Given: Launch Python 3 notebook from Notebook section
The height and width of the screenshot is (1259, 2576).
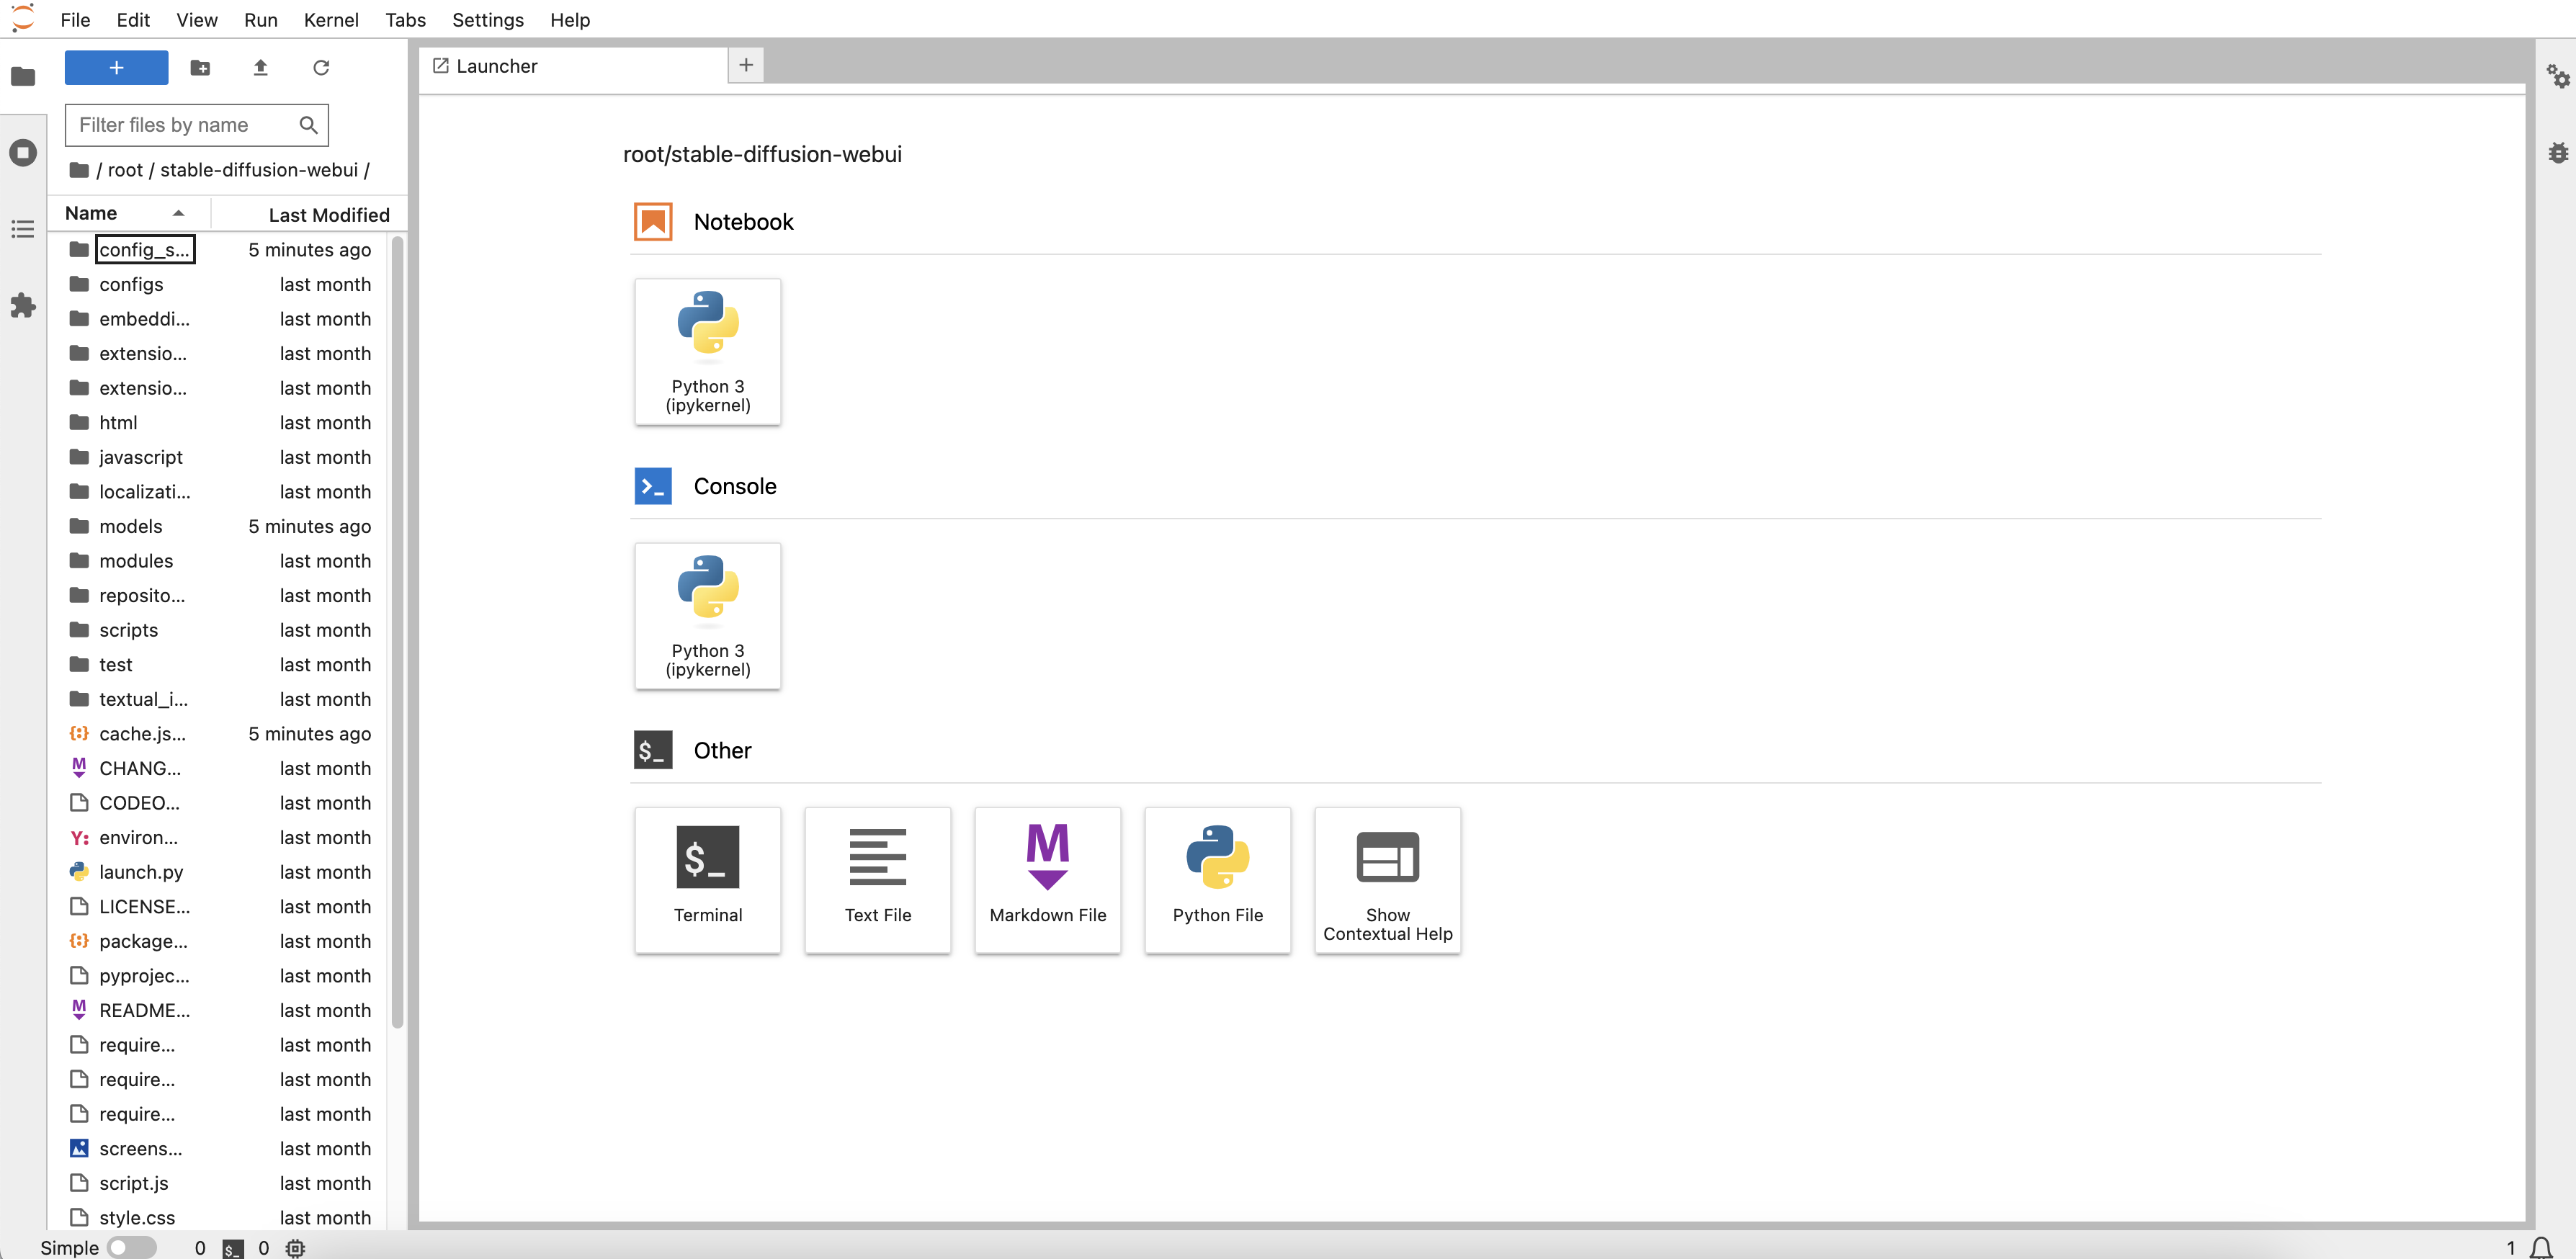Looking at the screenshot, I should click(707, 352).
